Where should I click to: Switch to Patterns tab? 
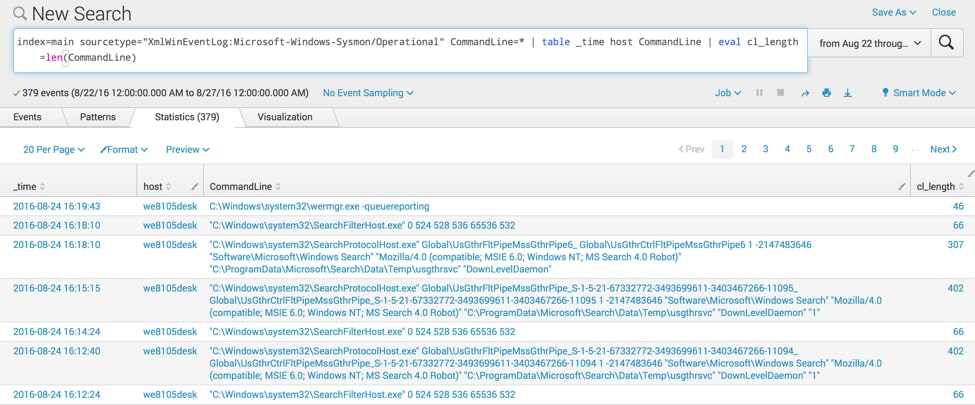pos(98,117)
